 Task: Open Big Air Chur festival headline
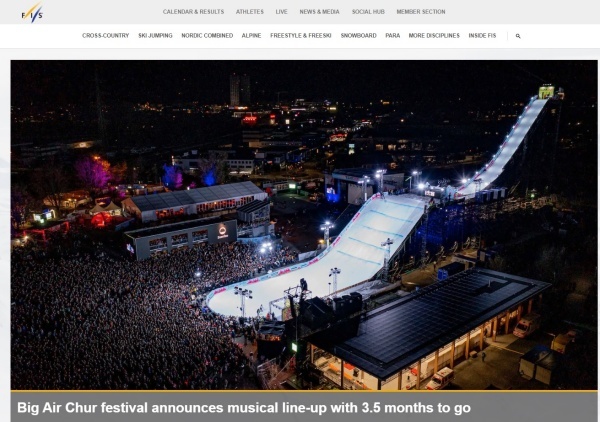click(244, 408)
